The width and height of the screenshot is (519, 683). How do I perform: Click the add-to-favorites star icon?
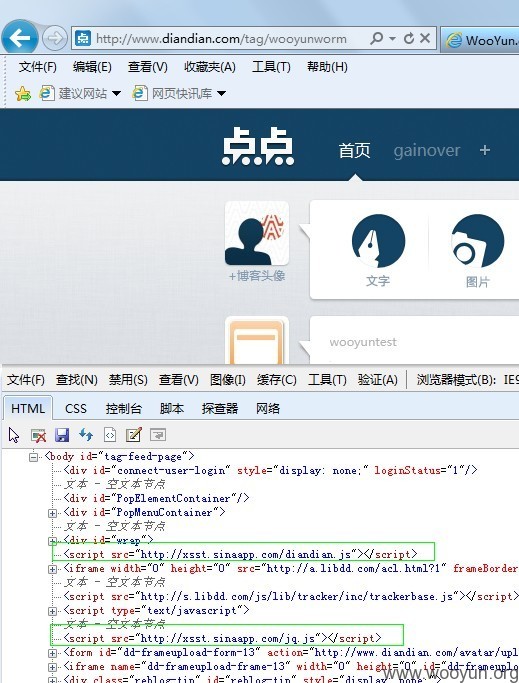(x=23, y=93)
